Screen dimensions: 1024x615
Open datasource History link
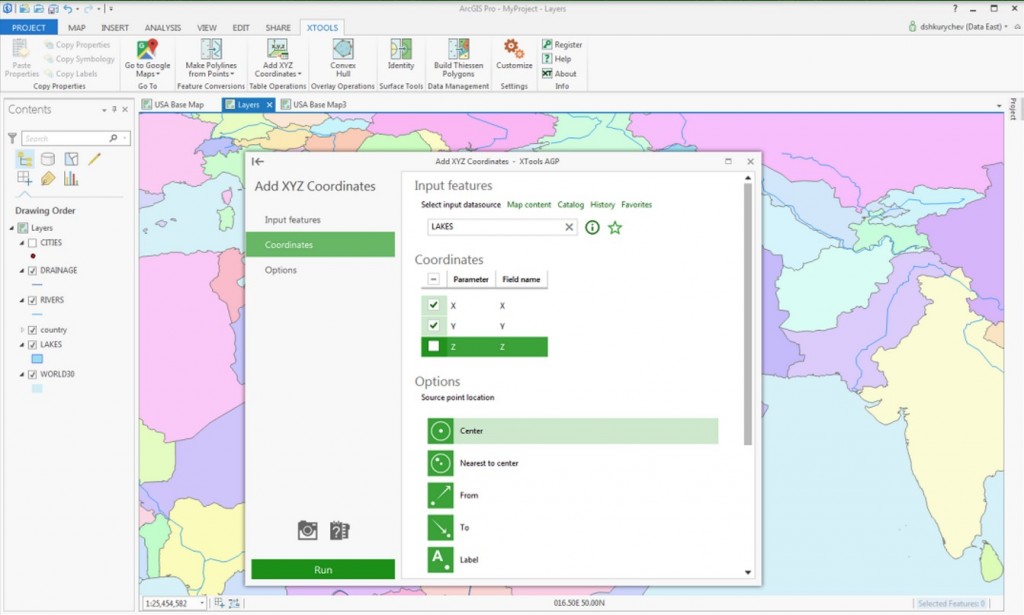[603, 204]
